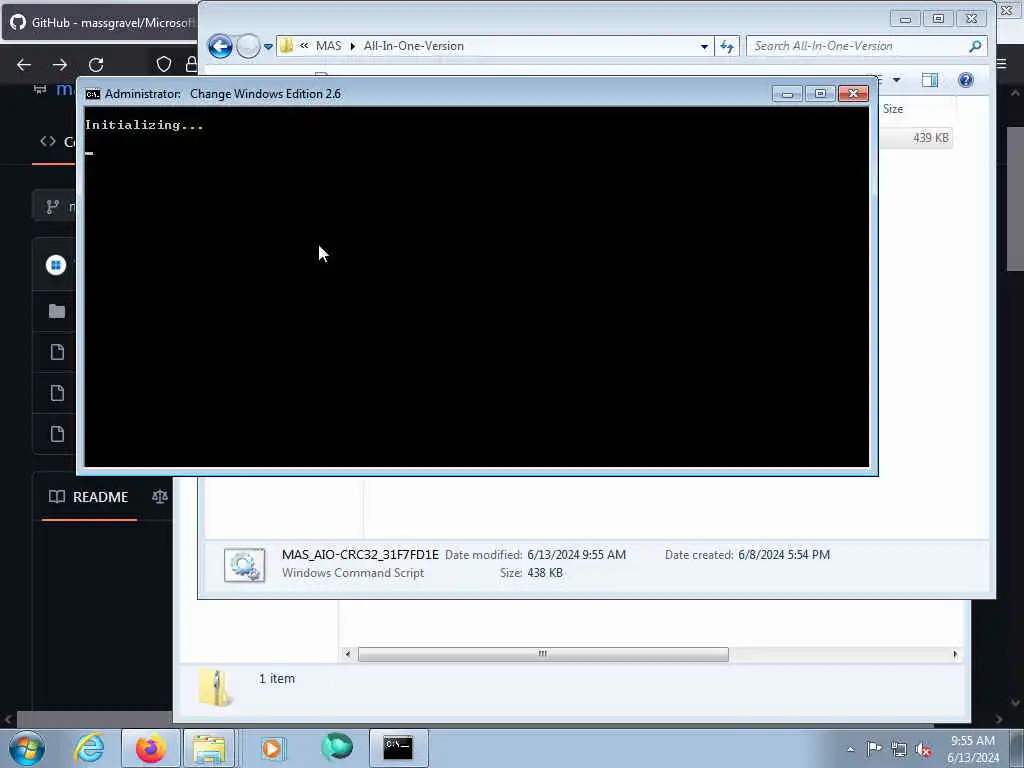Switch to the command prompt taskbar button
The image size is (1024, 768).
pyautogui.click(x=398, y=748)
